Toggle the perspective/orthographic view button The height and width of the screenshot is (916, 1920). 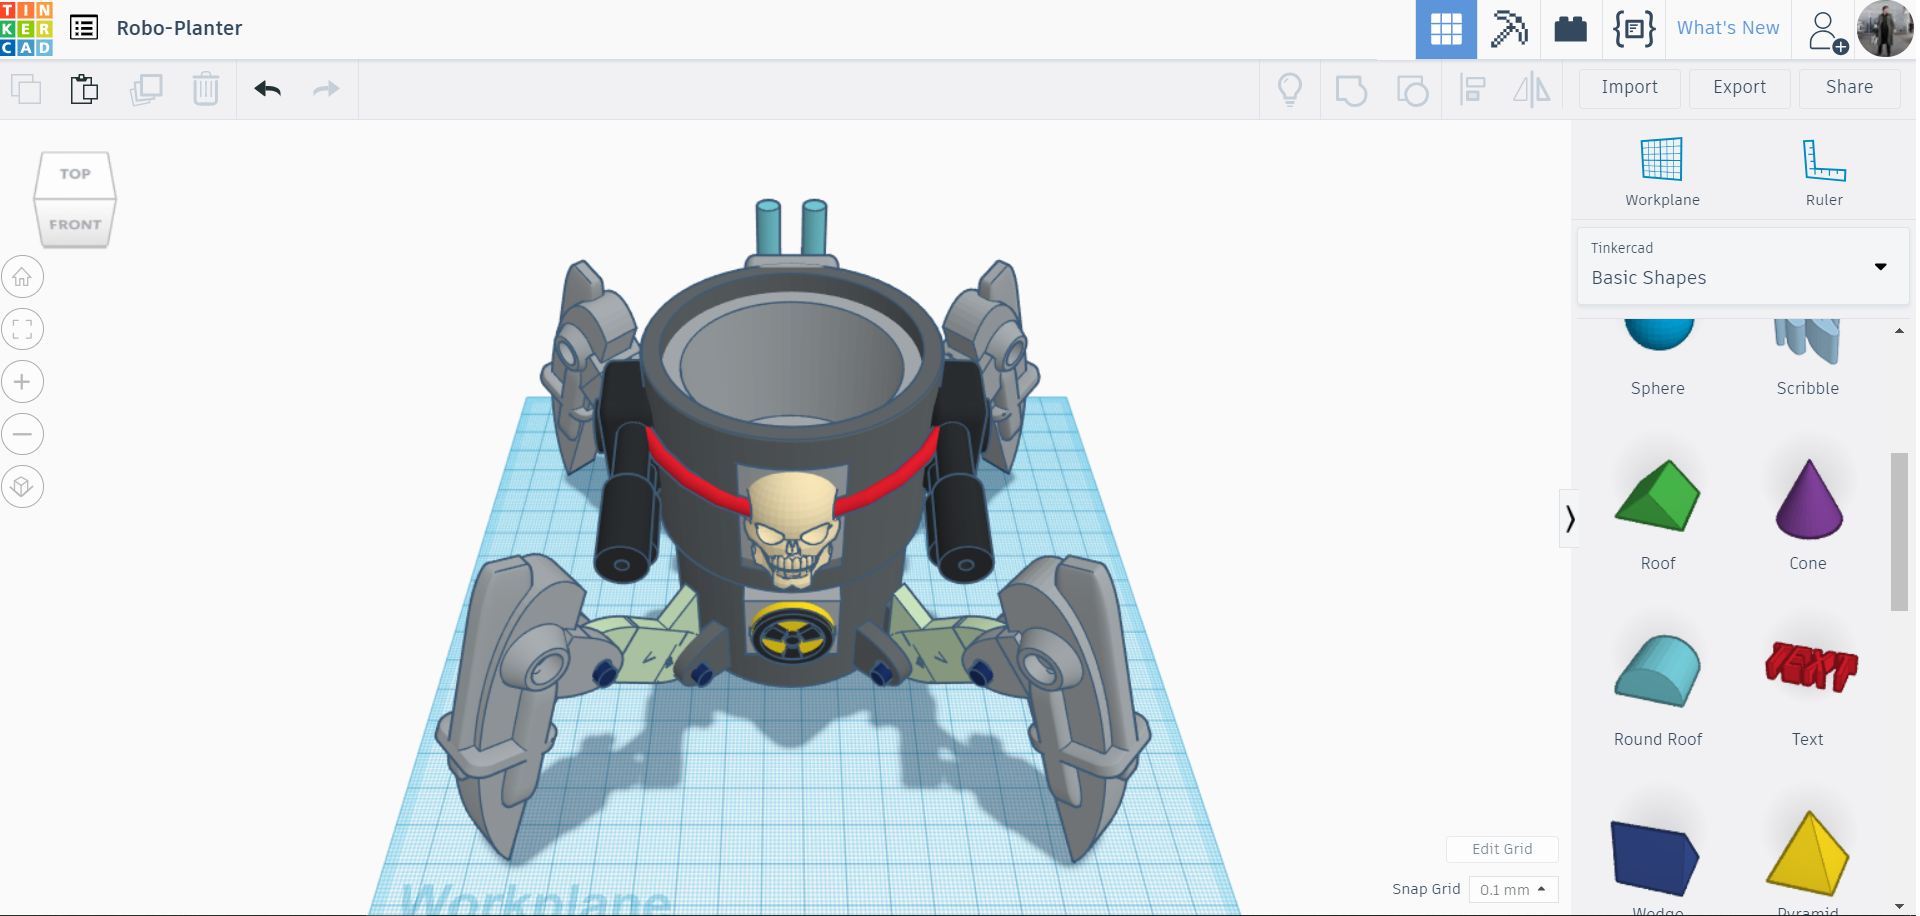tap(22, 487)
